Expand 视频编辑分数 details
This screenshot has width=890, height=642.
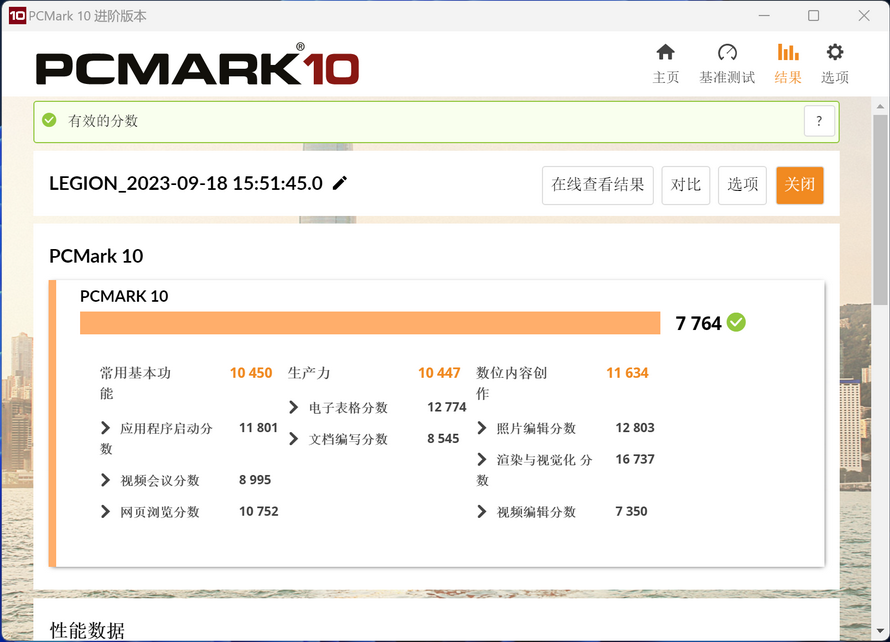482,511
